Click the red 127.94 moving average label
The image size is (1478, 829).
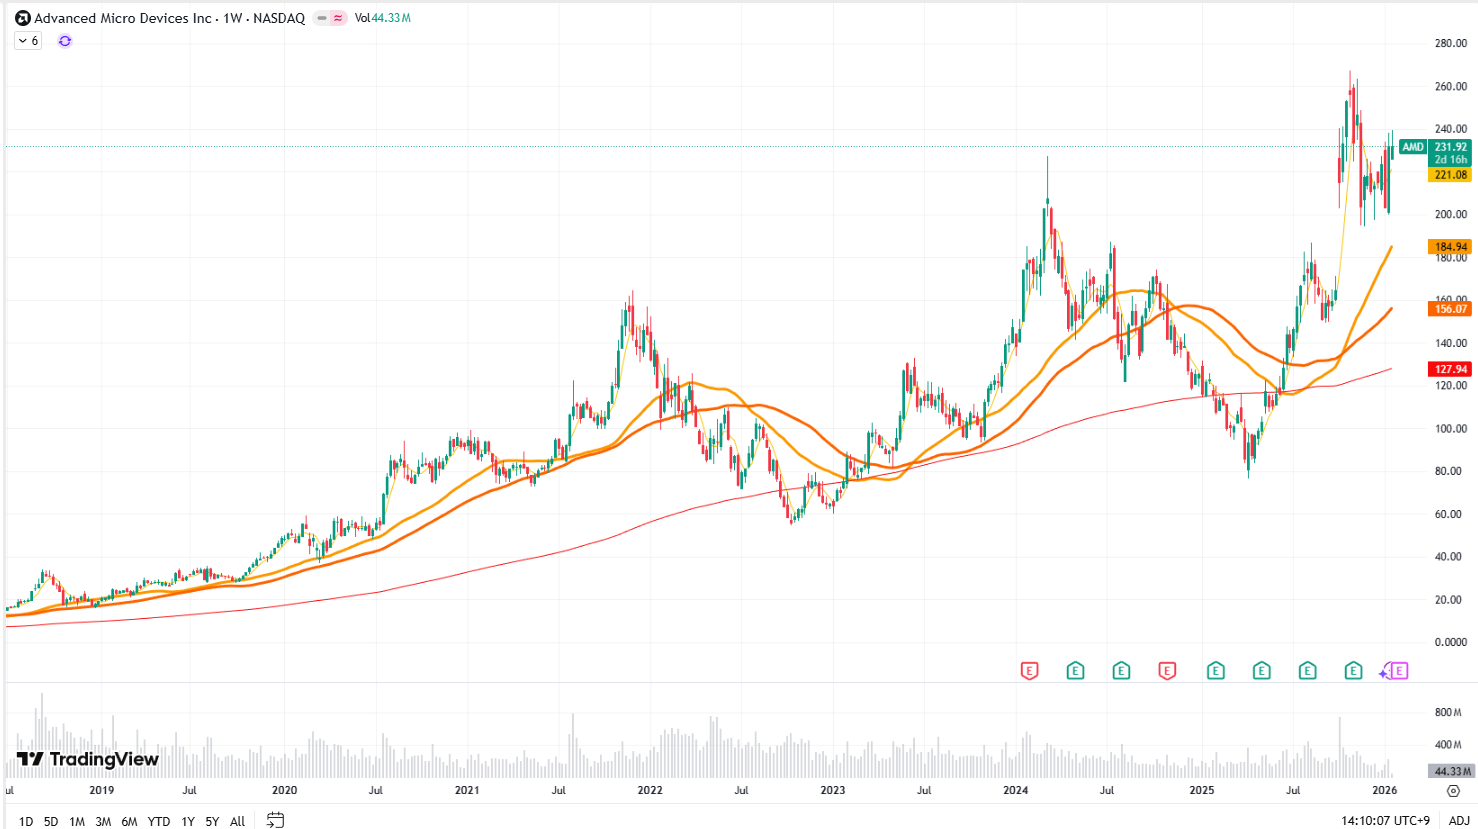(x=1450, y=369)
